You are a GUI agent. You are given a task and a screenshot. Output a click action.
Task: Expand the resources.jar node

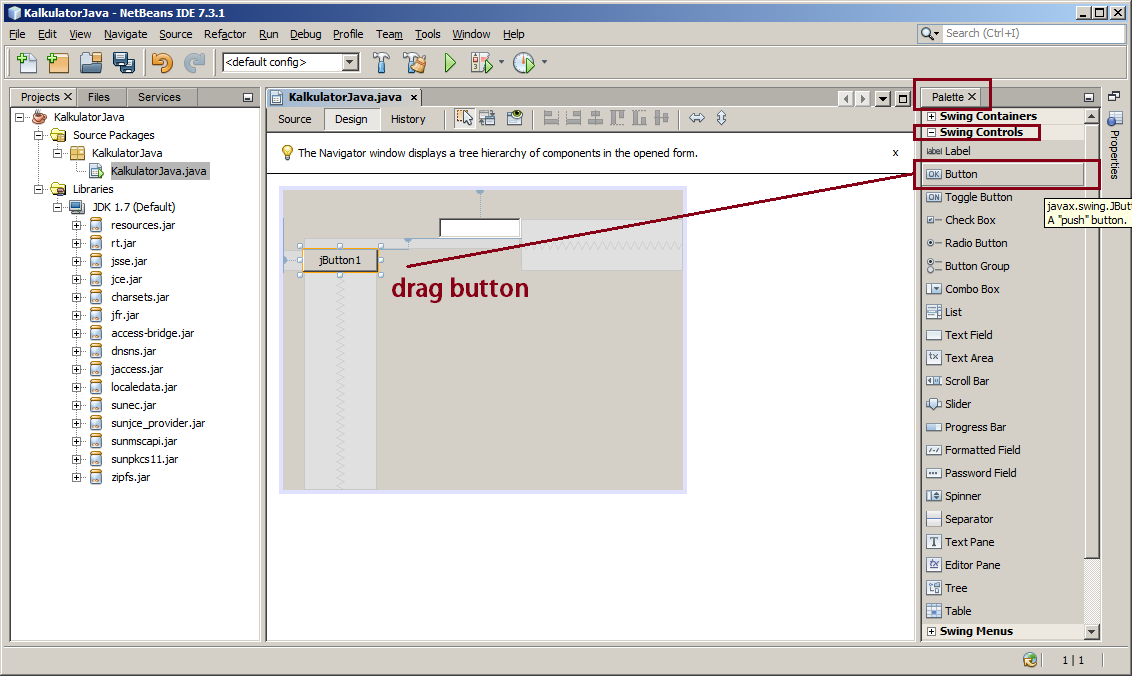77,225
